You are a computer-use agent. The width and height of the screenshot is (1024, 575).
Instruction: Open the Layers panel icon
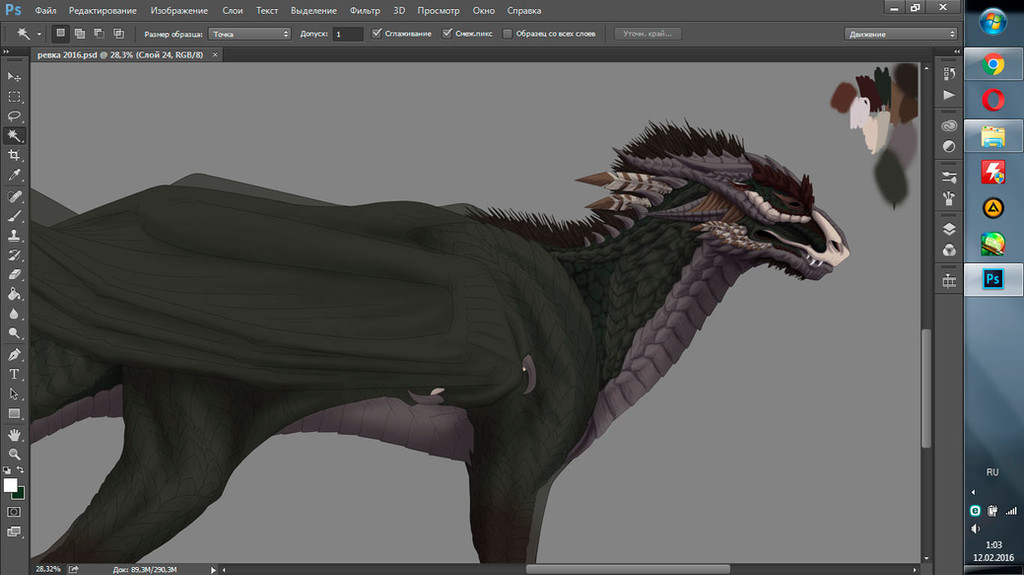click(949, 229)
